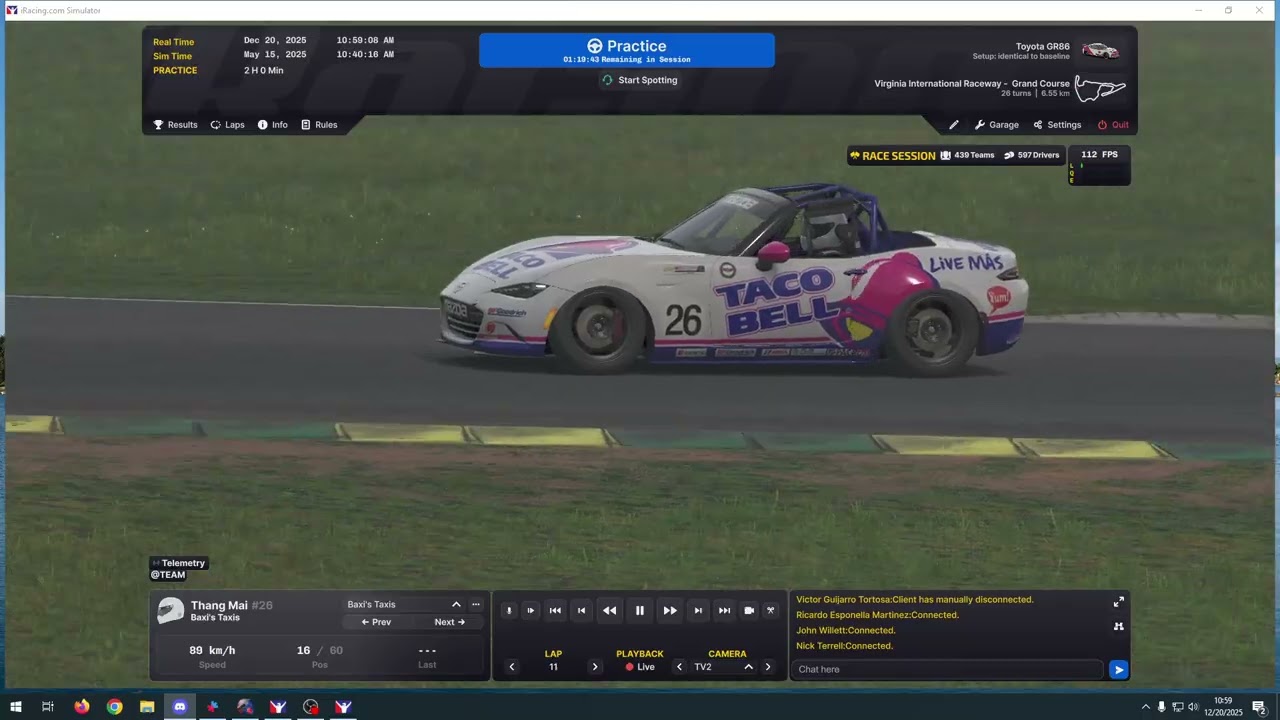Open Windows Task View
This screenshot has width=1280, height=720.
(48, 707)
